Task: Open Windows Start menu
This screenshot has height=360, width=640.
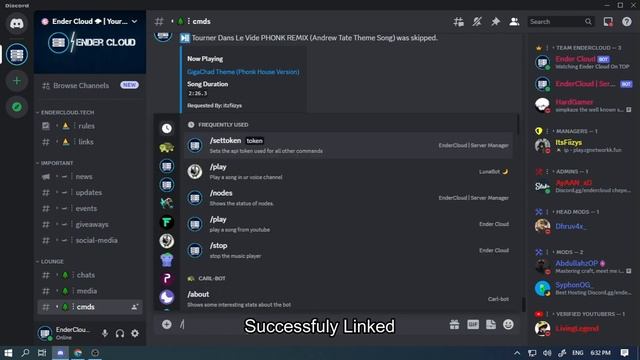Action: tap(8, 353)
